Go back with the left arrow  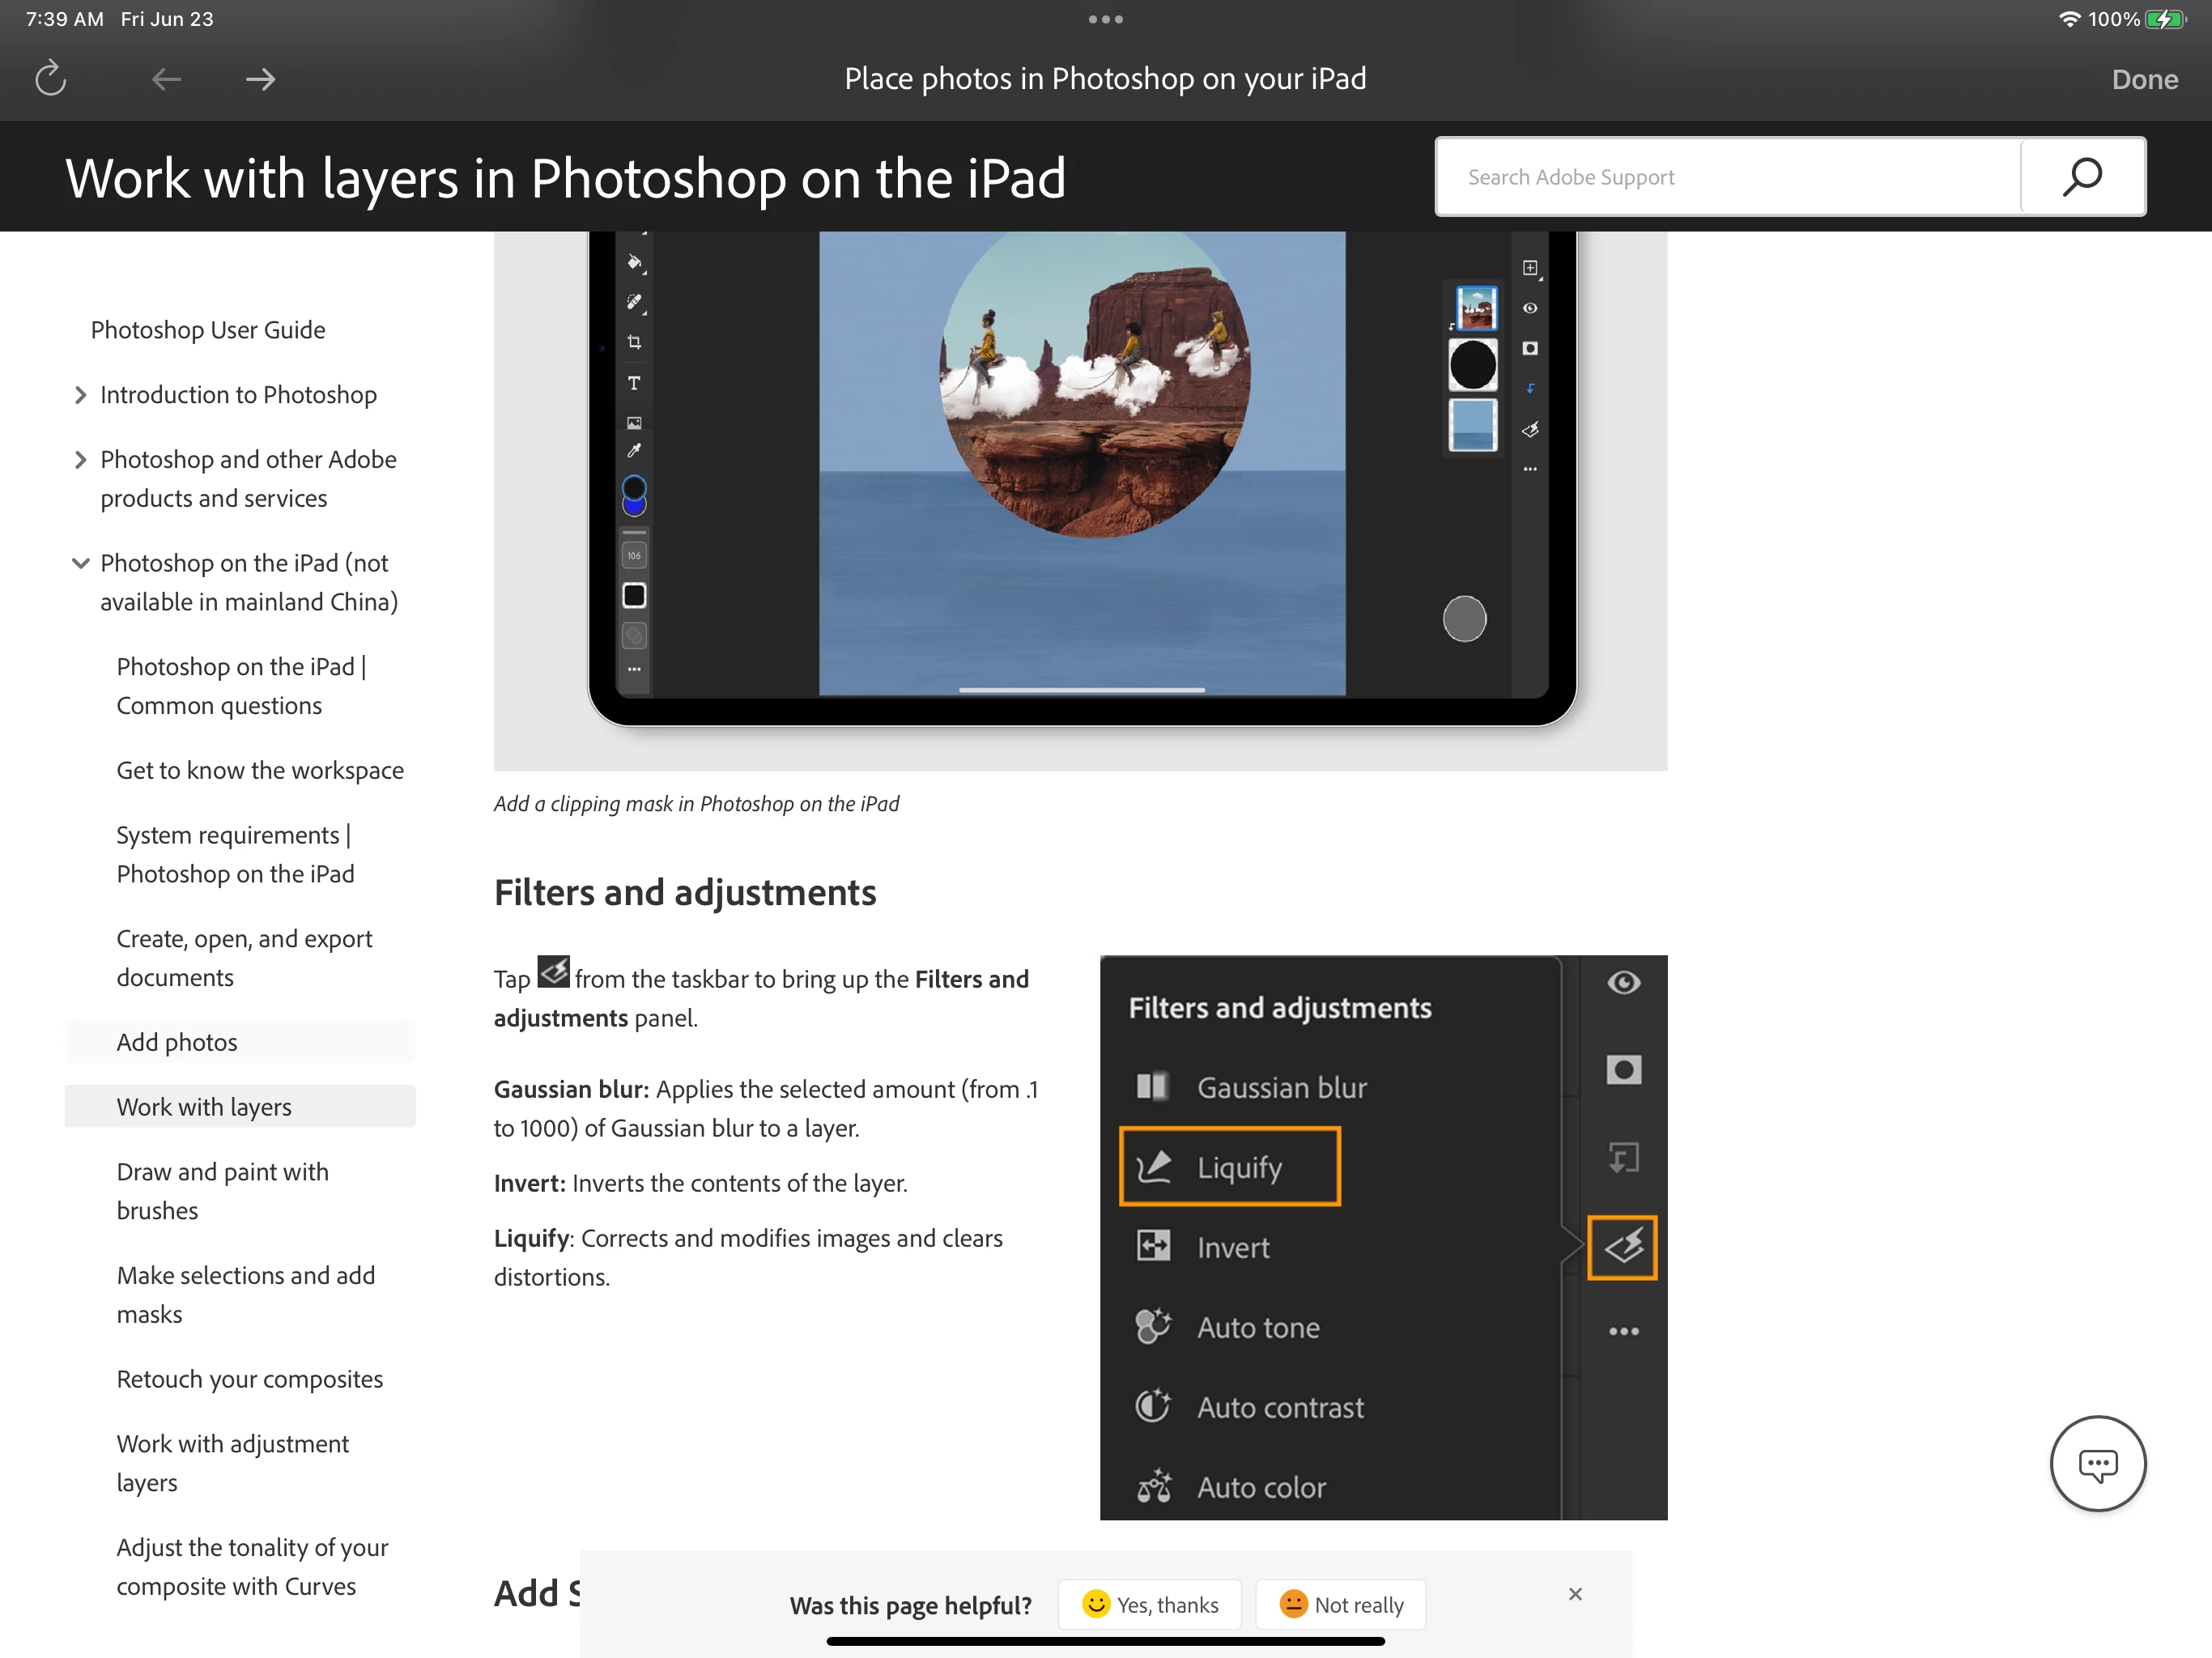pyautogui.click(x=166, y=79)
